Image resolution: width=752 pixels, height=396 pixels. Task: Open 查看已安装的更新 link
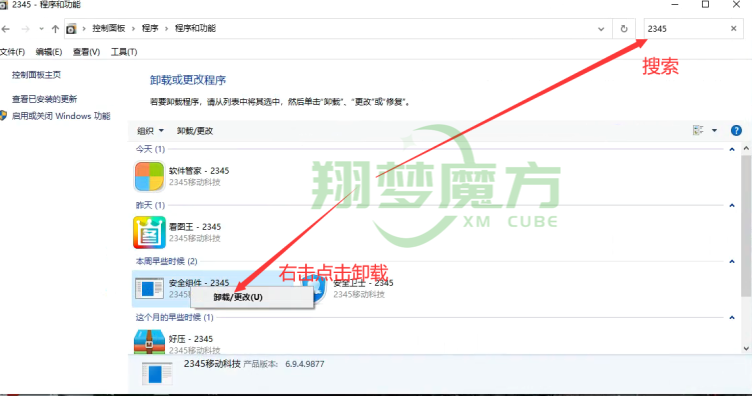(45, 99)
